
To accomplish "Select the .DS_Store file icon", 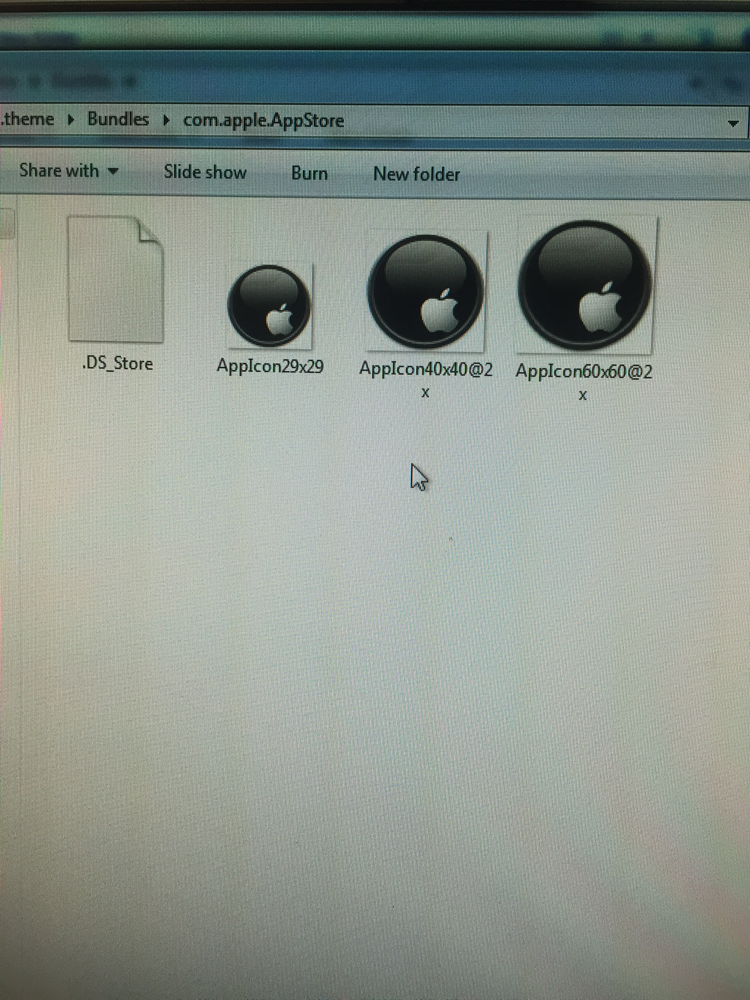I will point(115,279).
